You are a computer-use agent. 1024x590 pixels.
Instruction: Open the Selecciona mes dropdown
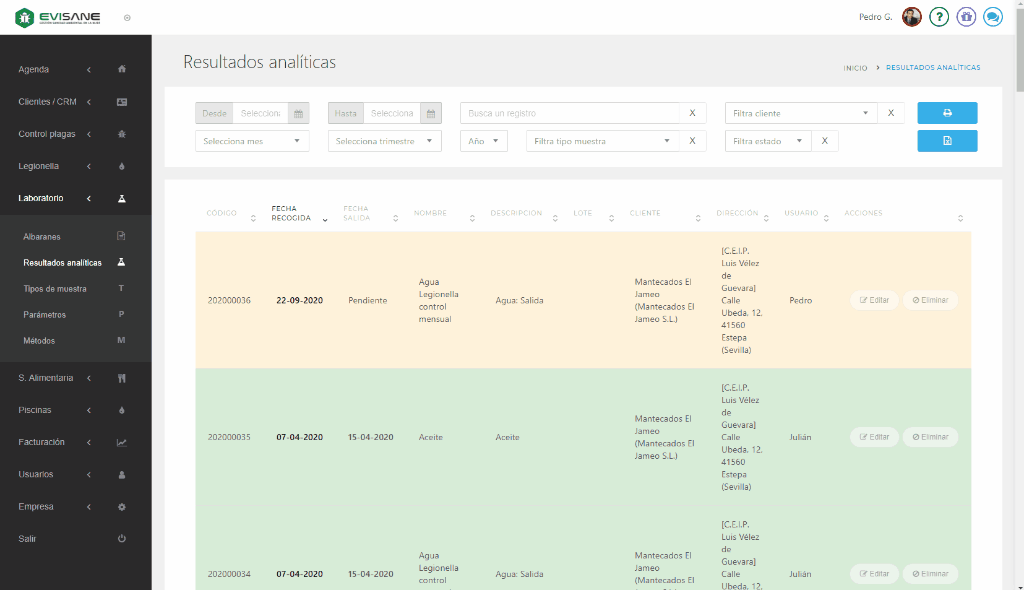[x=252, y=141]
